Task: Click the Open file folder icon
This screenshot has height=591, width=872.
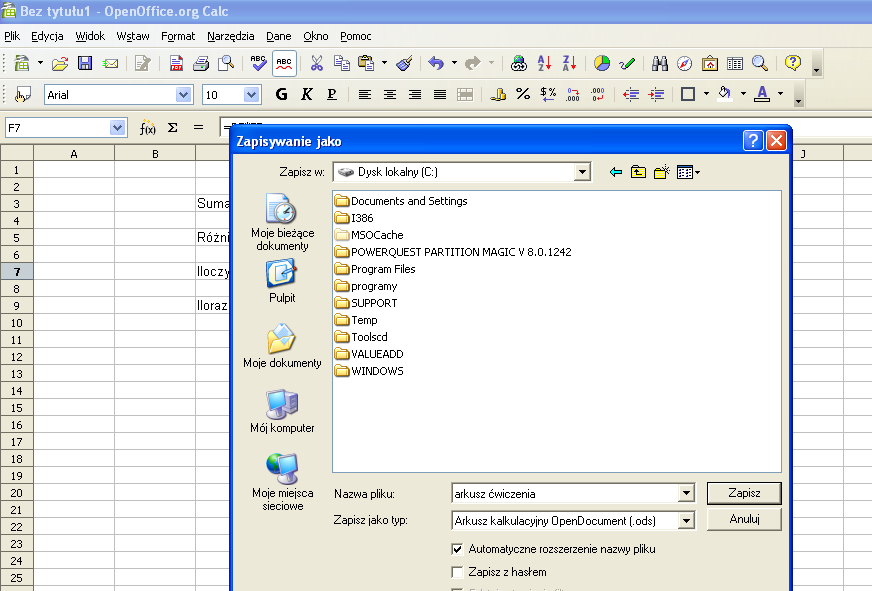Action: pos(60,63)
